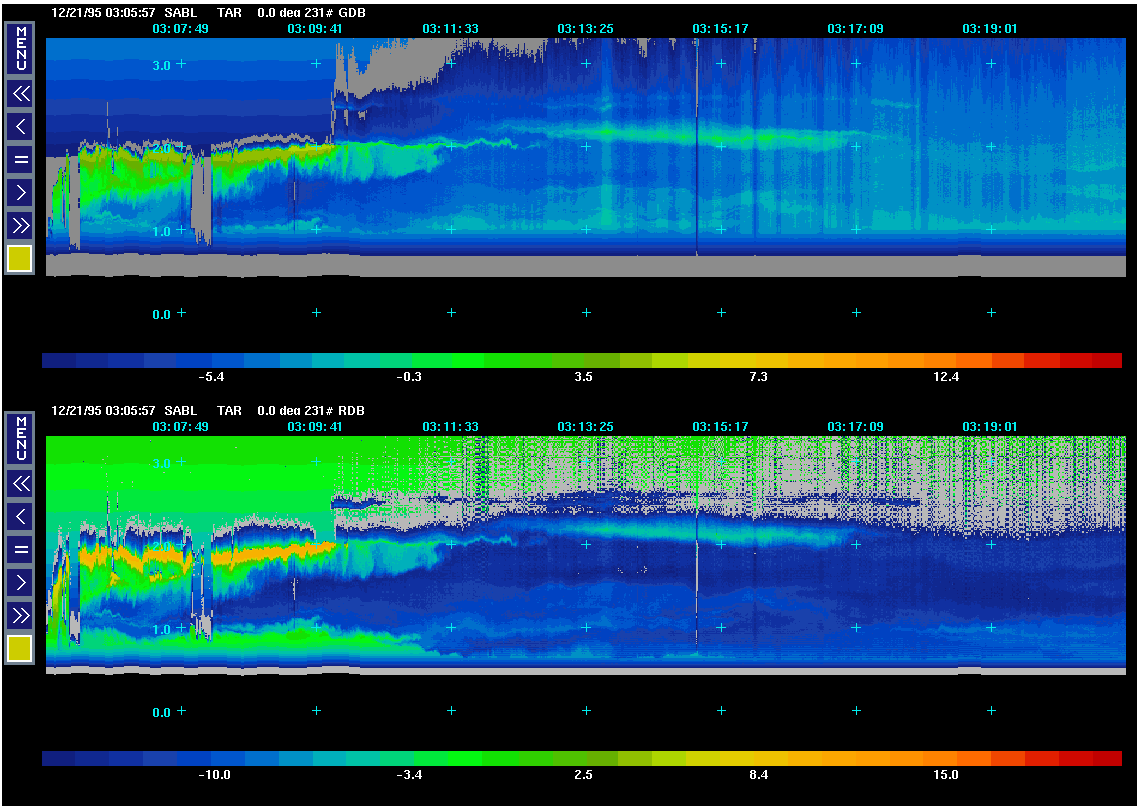Viewport: 1141px width, 810px height.
Task: Select the 03:17:09 time label in RDB panel
Action: pos(855,426)
